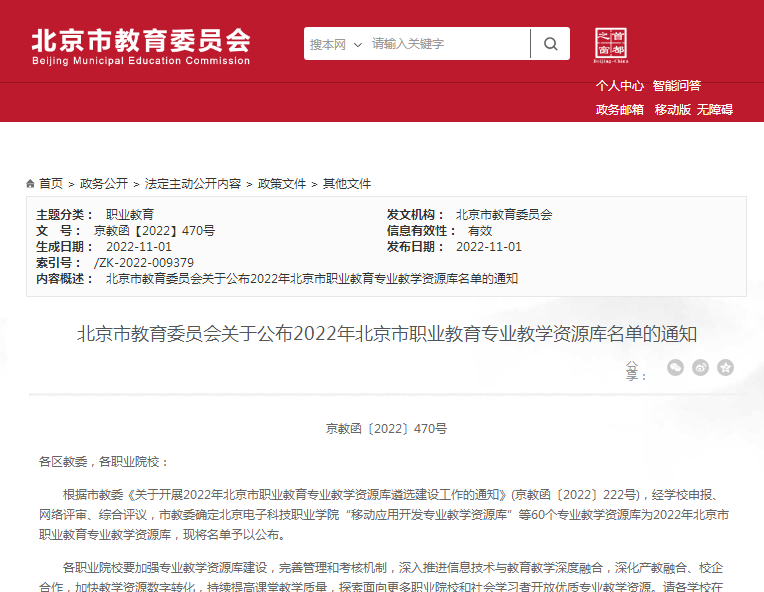Screen dimensions: 764x592
Task: Share article to QQ Zone
Action: 726,367
